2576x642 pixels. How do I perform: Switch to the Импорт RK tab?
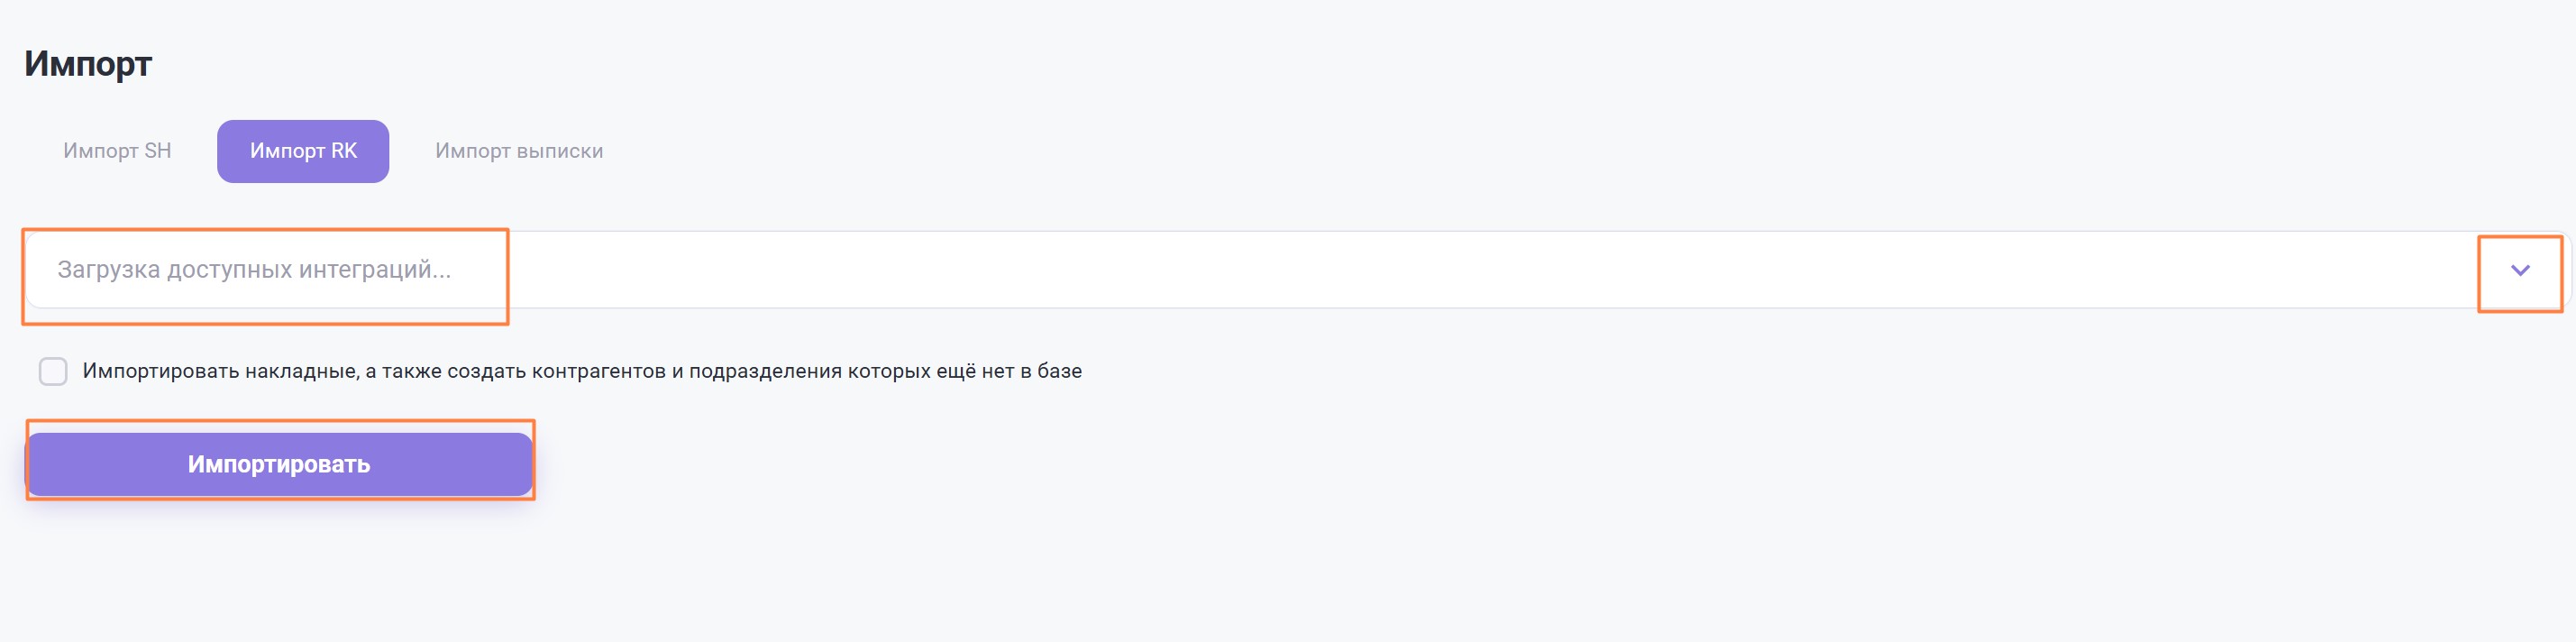pyautogui.click(x=303, y=151)
